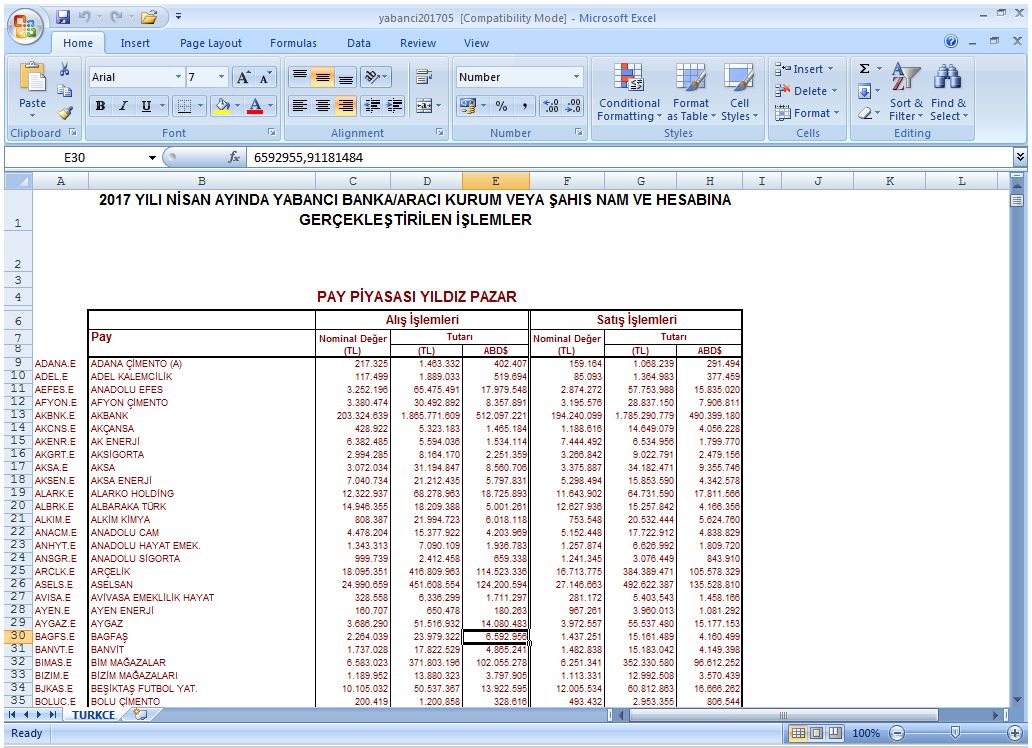The width and height of the screenshot is (1032, 748).
Task: Open the Name Box dropdown arrow
Action: tap(152, 158)
